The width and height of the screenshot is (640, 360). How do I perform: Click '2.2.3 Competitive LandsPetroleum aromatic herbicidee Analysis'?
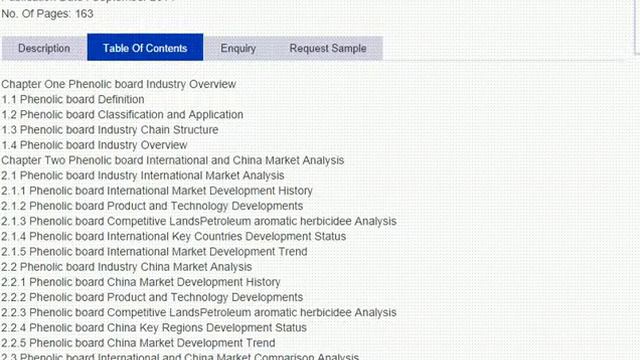(x=199, y=313)
